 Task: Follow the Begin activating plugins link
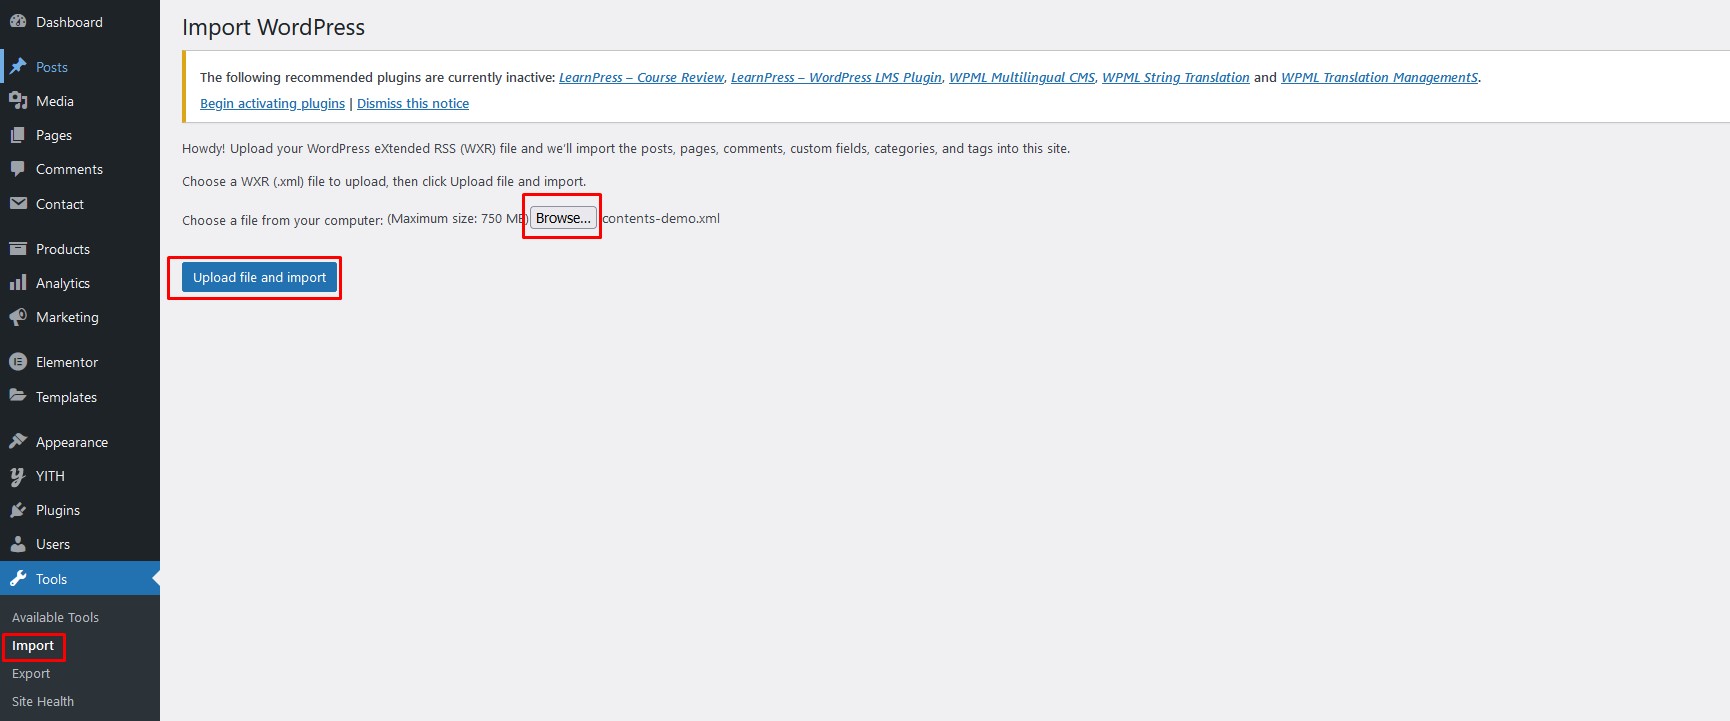point(272,104)
